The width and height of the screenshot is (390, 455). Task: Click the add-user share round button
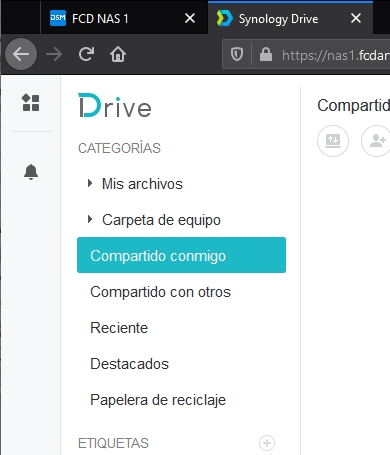click(377, 141)
